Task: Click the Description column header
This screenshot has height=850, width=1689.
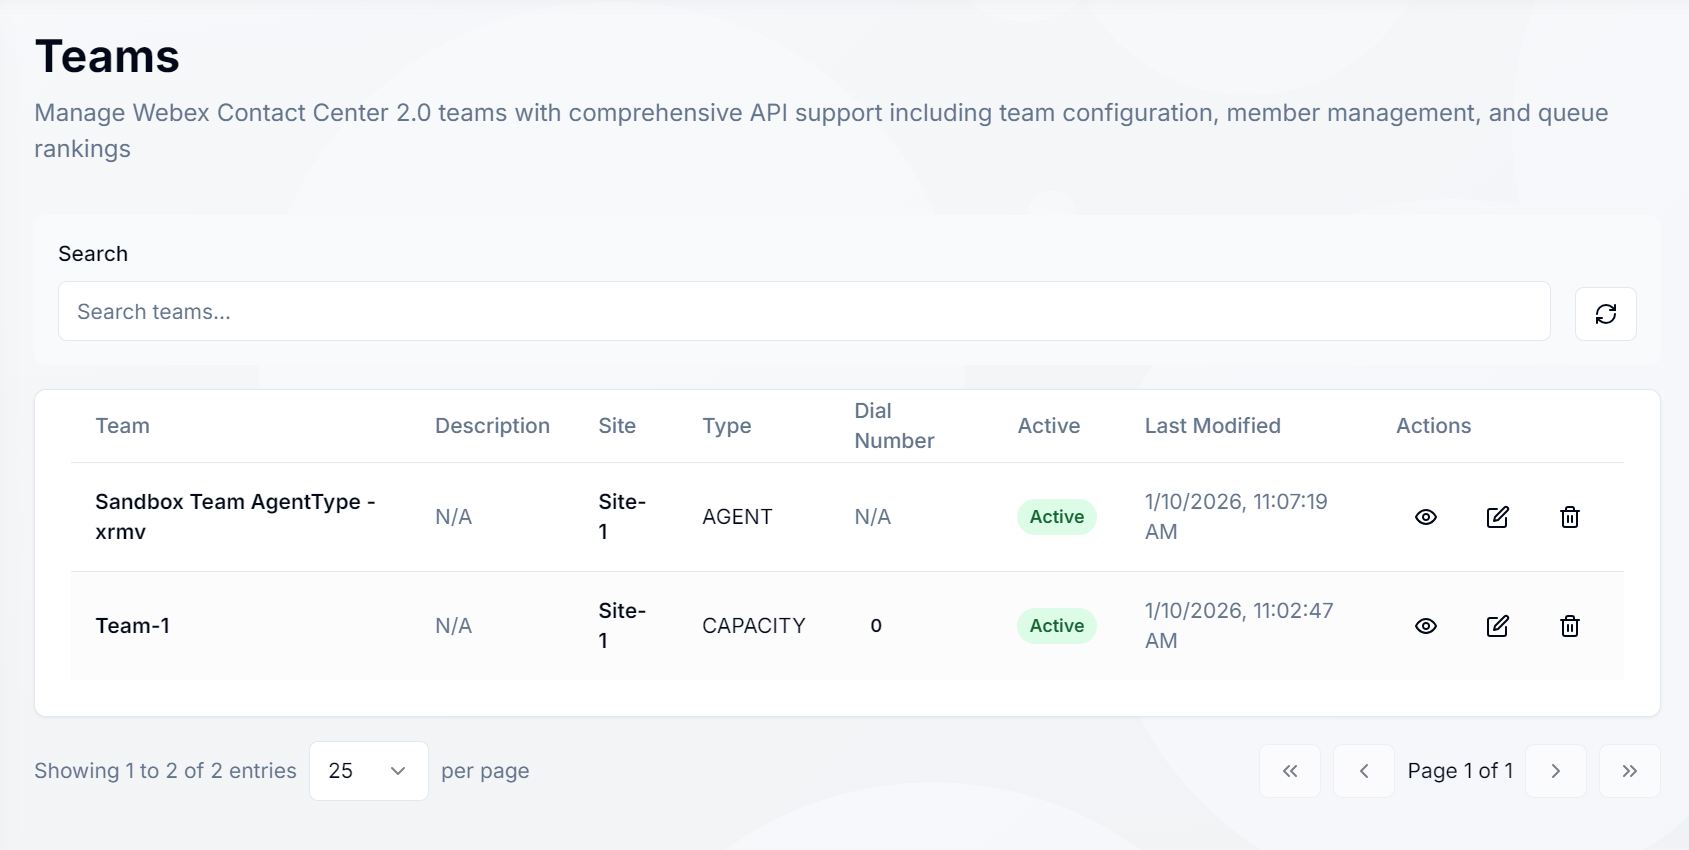Action: 492,426
